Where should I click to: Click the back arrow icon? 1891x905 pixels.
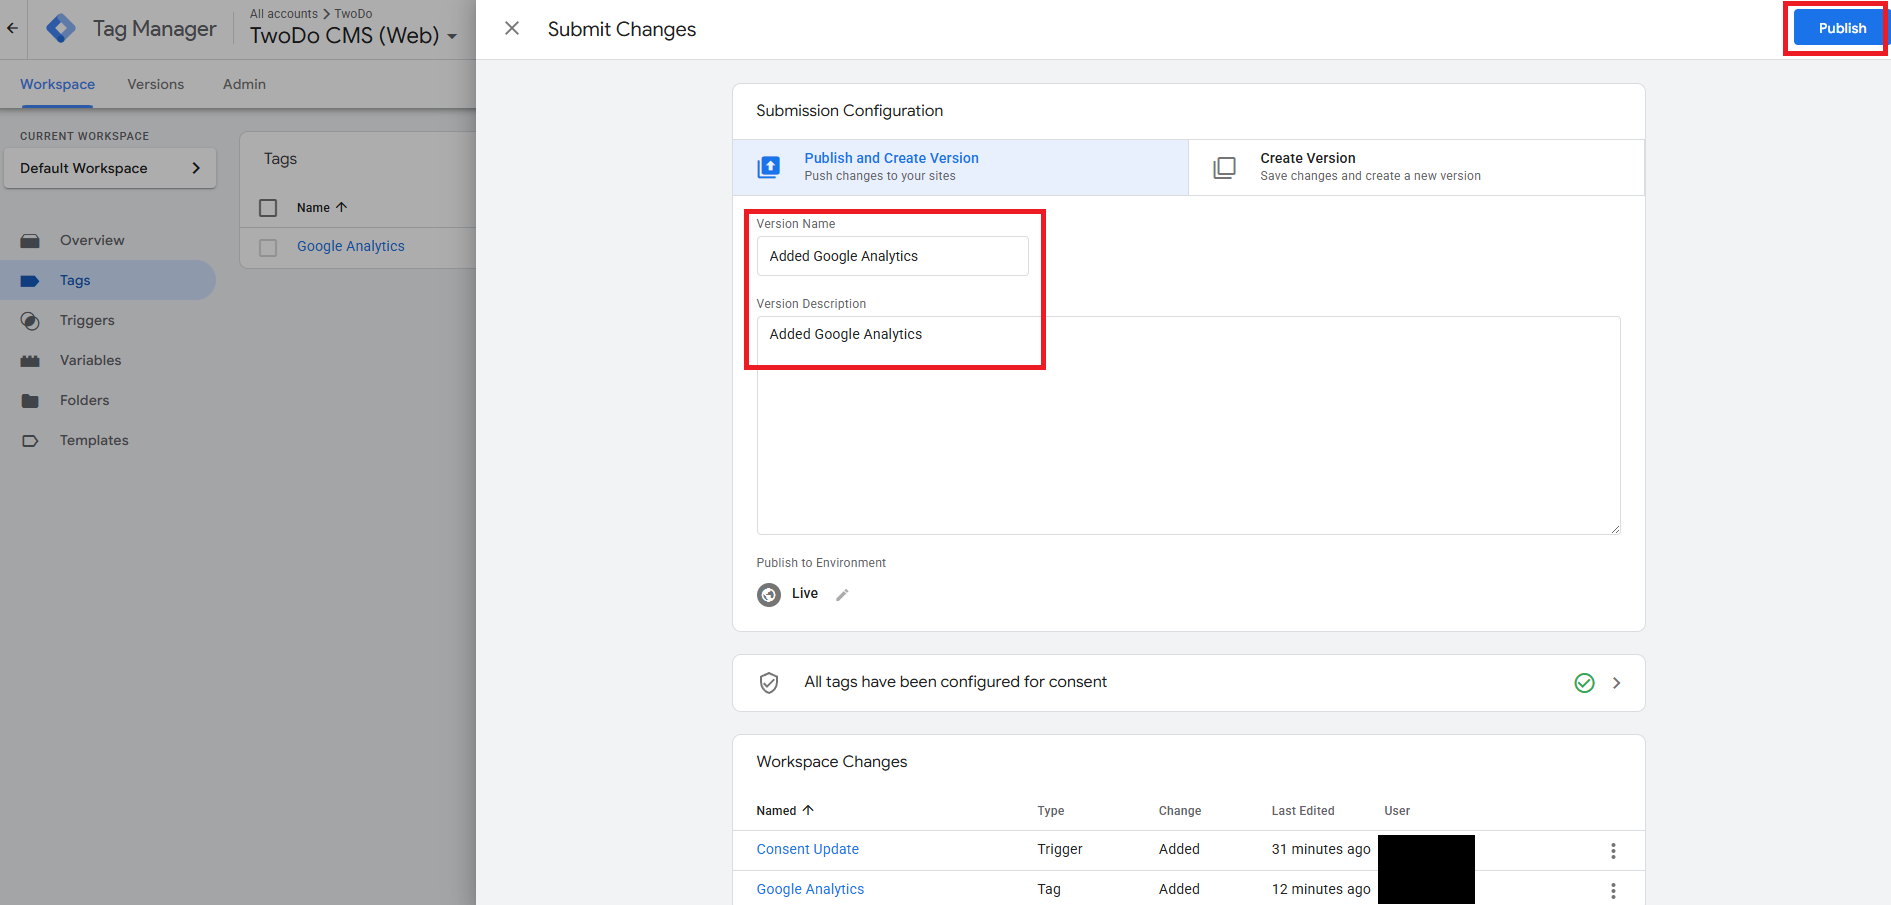click(12, 29)
